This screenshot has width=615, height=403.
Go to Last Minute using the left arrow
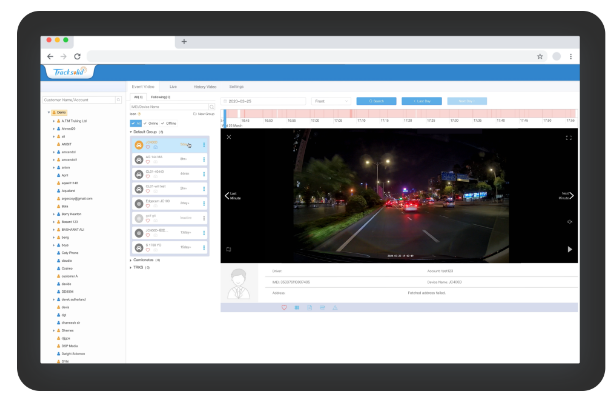click(x=228, y=196)
